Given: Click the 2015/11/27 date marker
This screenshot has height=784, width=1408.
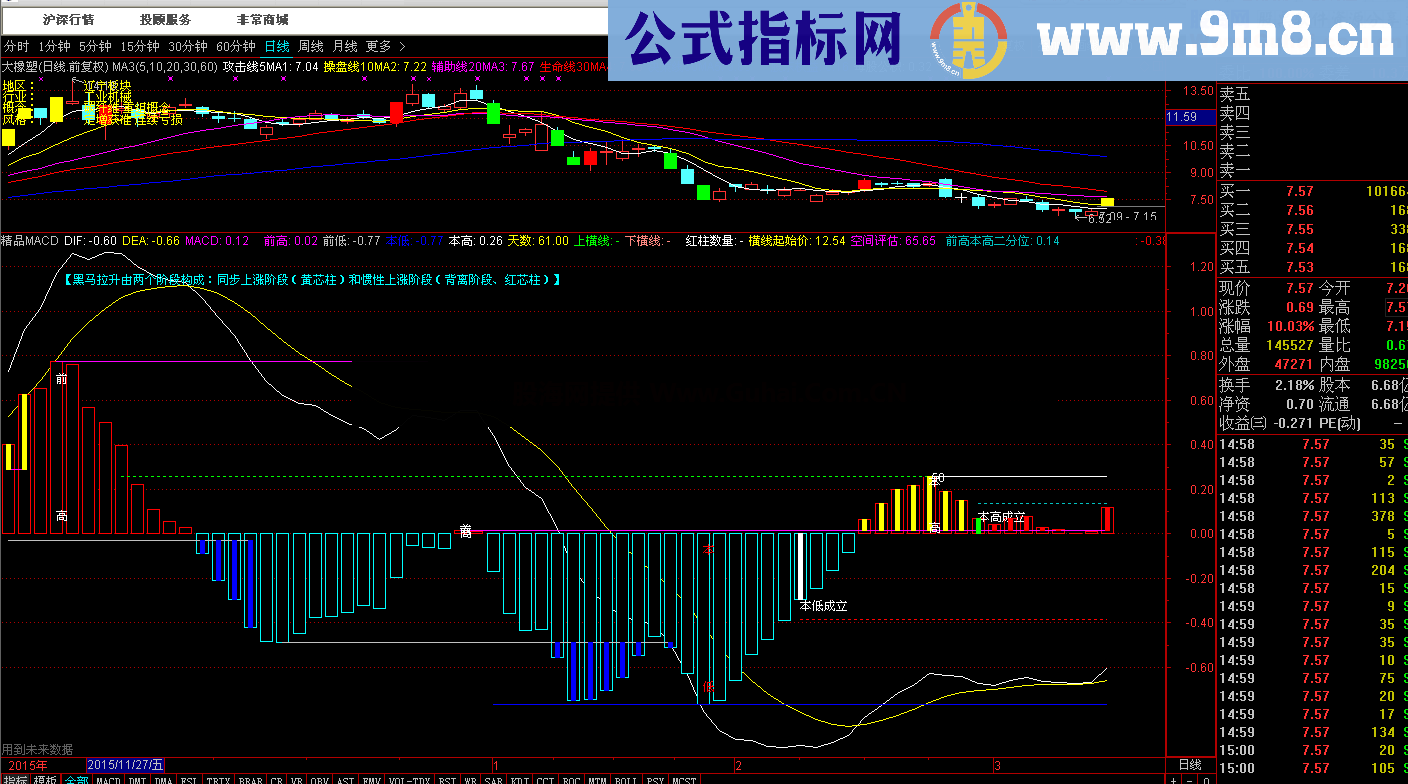Looking at the screenshot, I should point(130,764).
